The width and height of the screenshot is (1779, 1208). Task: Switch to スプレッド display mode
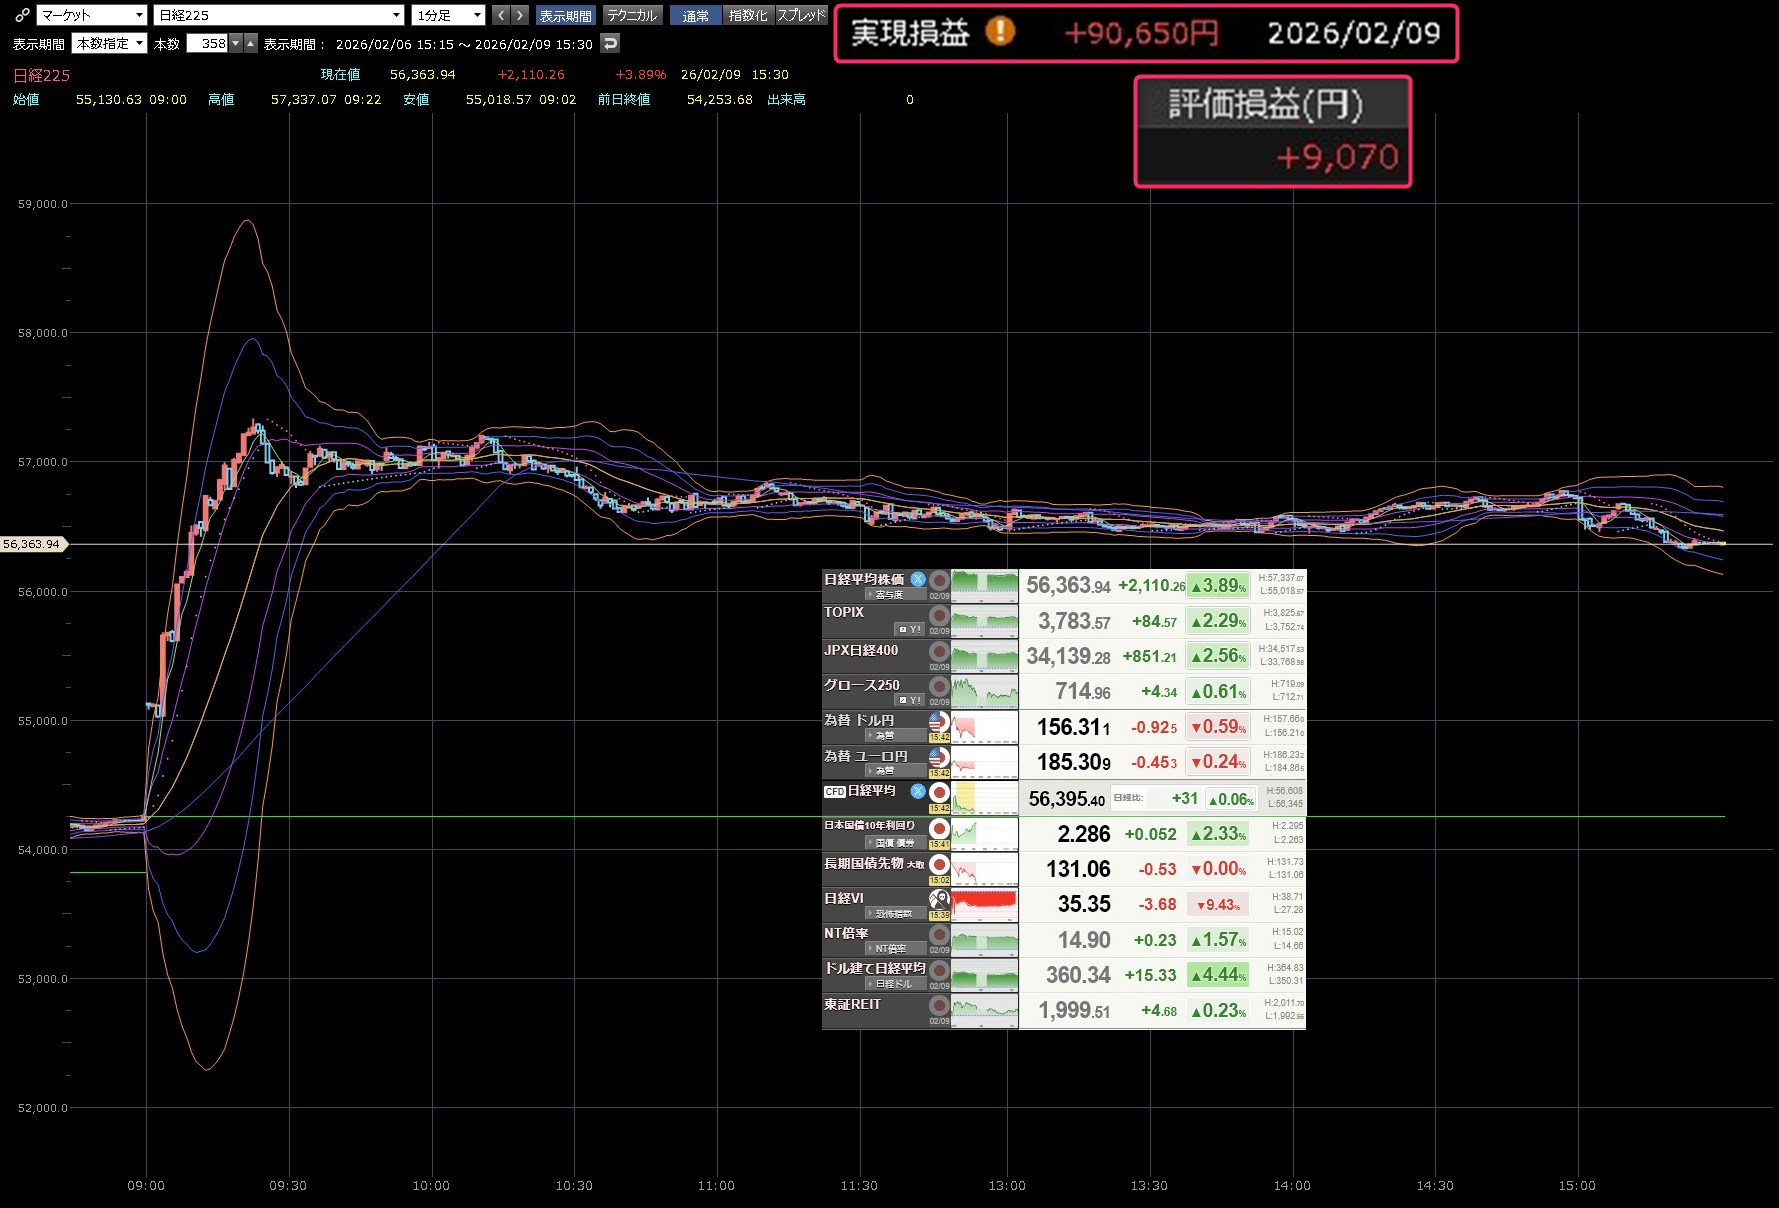(802, 15)
